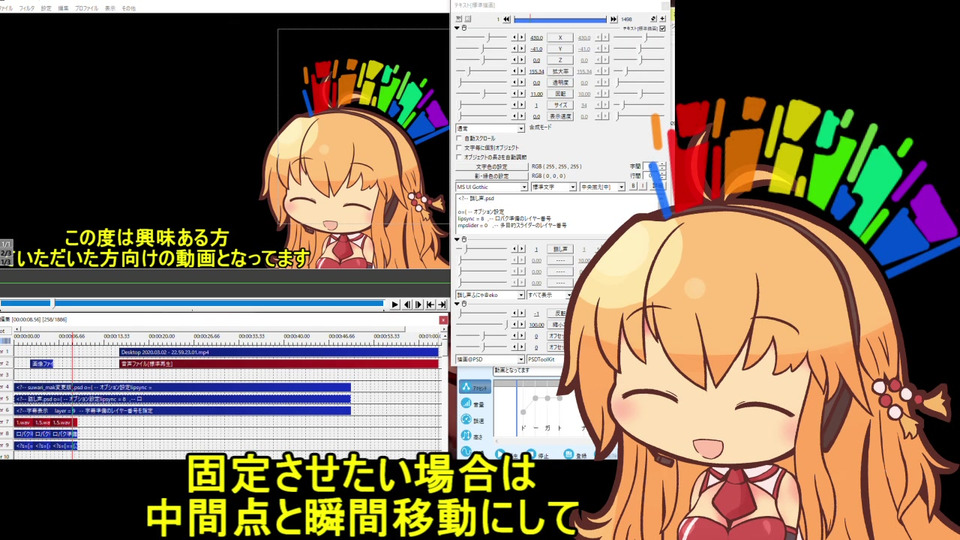The height and width of the screenshot is (540, 960).
Task: Click the X left slider track
Action: point(482,37)
